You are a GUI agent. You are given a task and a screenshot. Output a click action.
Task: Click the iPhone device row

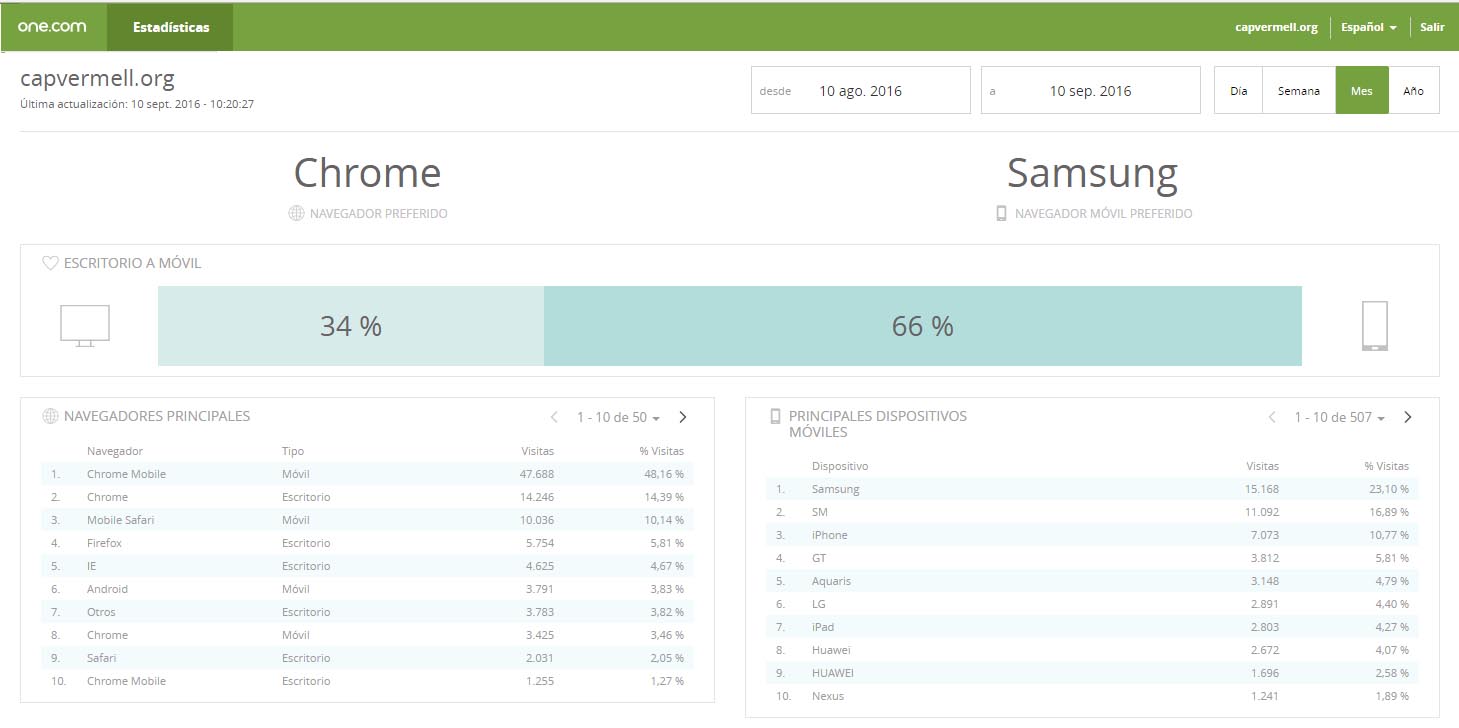tap(1092, 535)
